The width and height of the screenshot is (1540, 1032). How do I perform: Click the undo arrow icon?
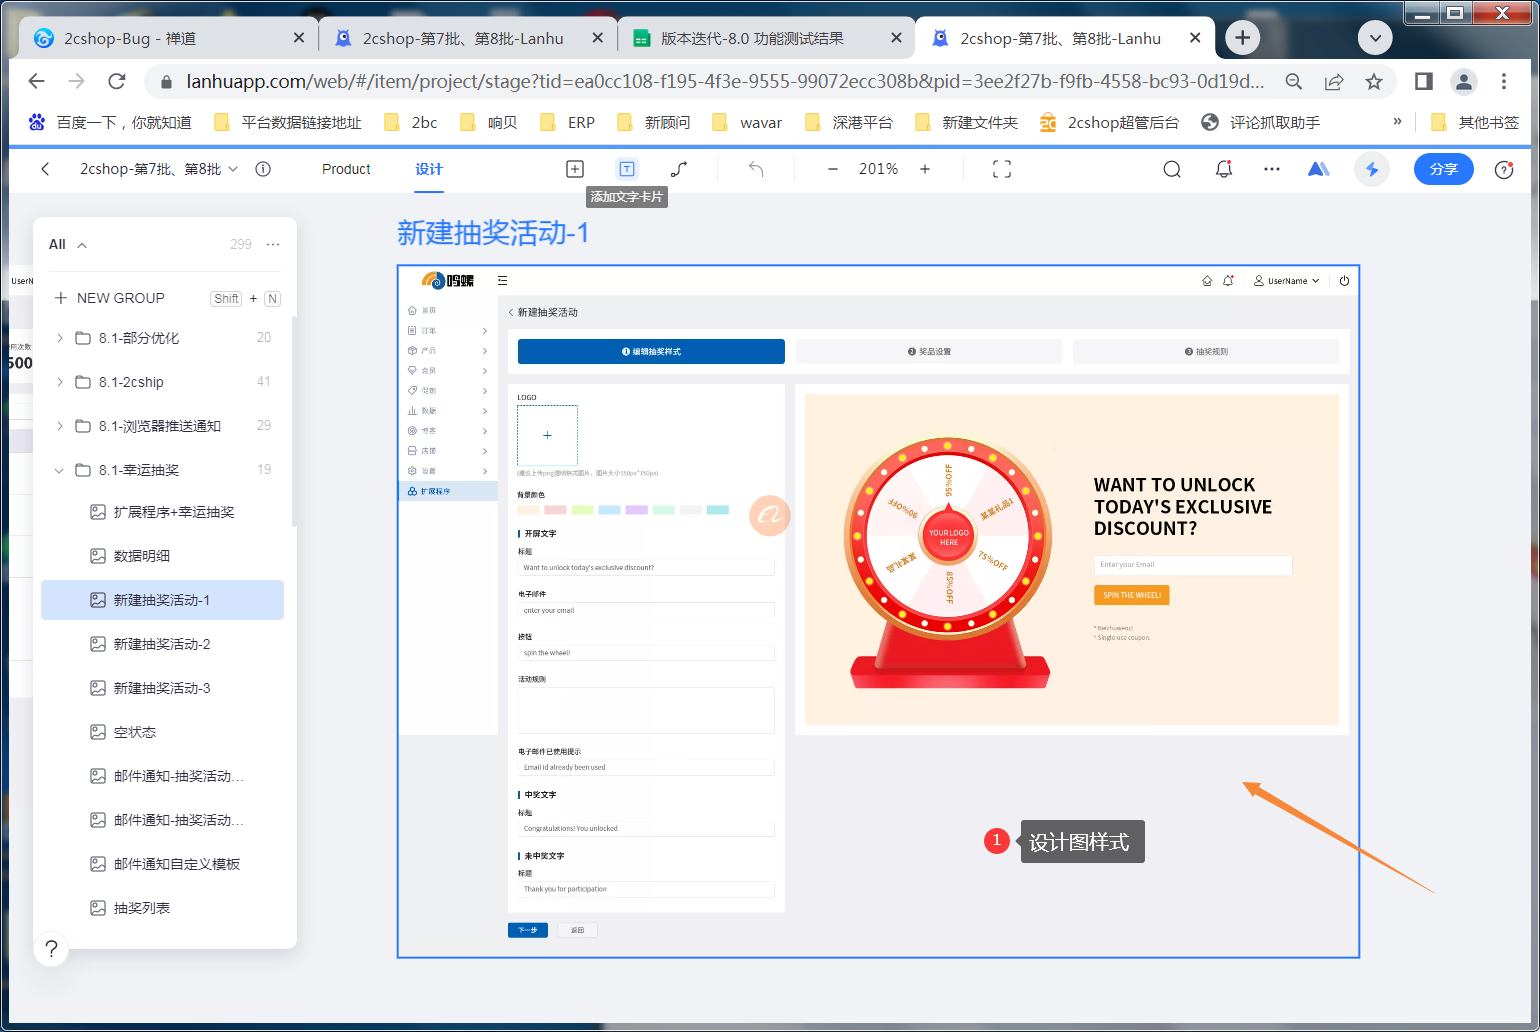(x=756, y=169)
